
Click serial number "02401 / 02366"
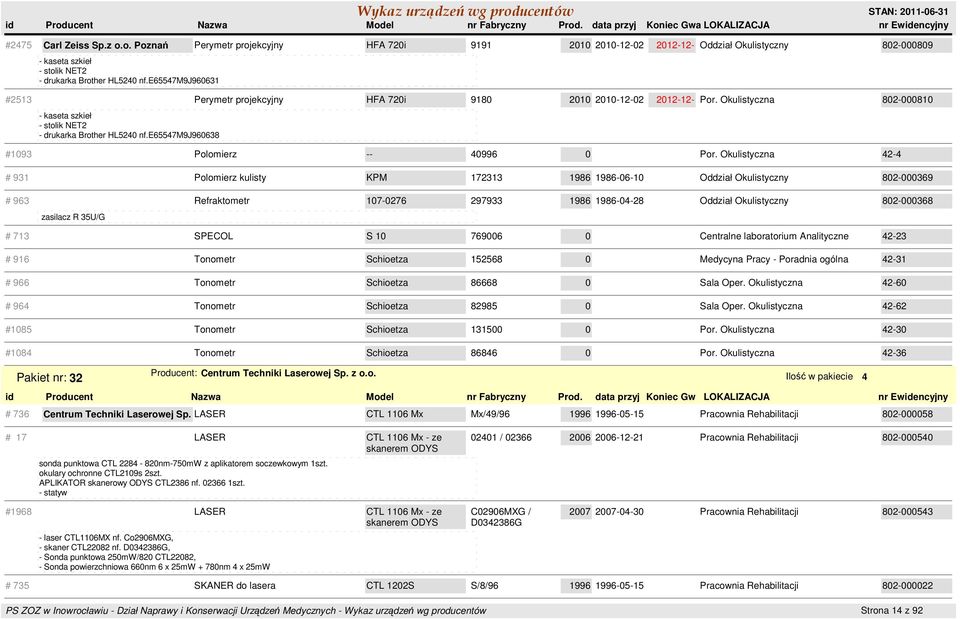click(x=501, y=437)
